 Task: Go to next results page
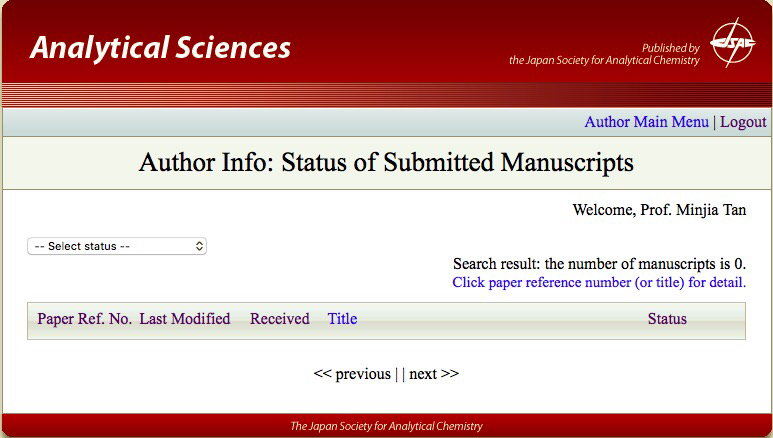pos(434,374)
